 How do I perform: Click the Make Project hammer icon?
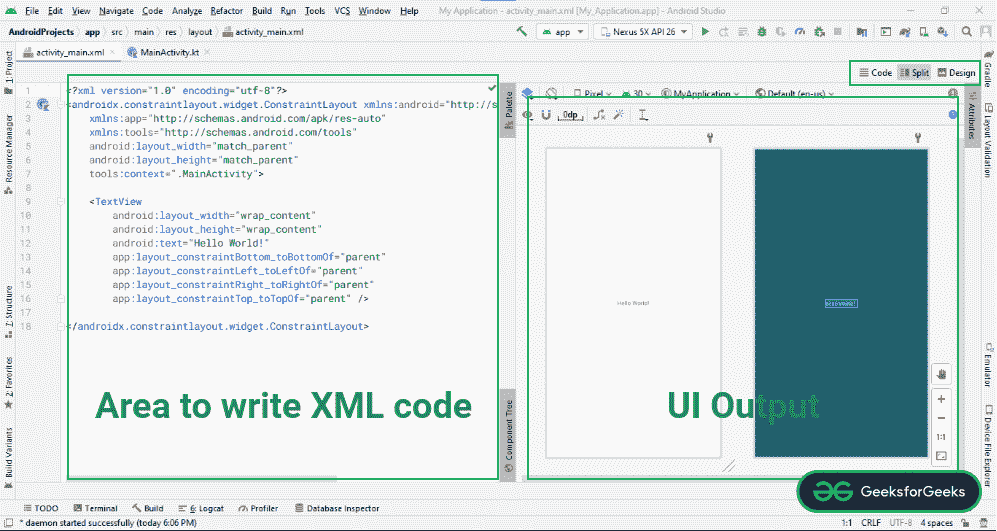[522, 32]
